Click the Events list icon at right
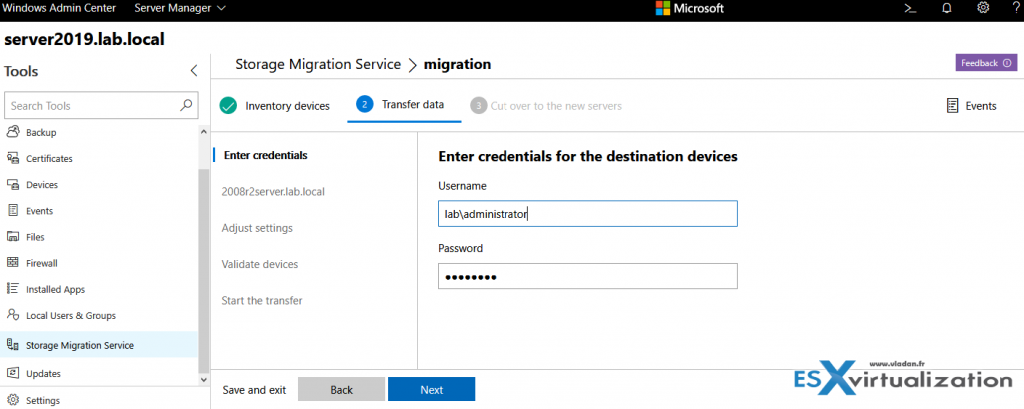The image size is (1024, 409). tap(951, 105)
